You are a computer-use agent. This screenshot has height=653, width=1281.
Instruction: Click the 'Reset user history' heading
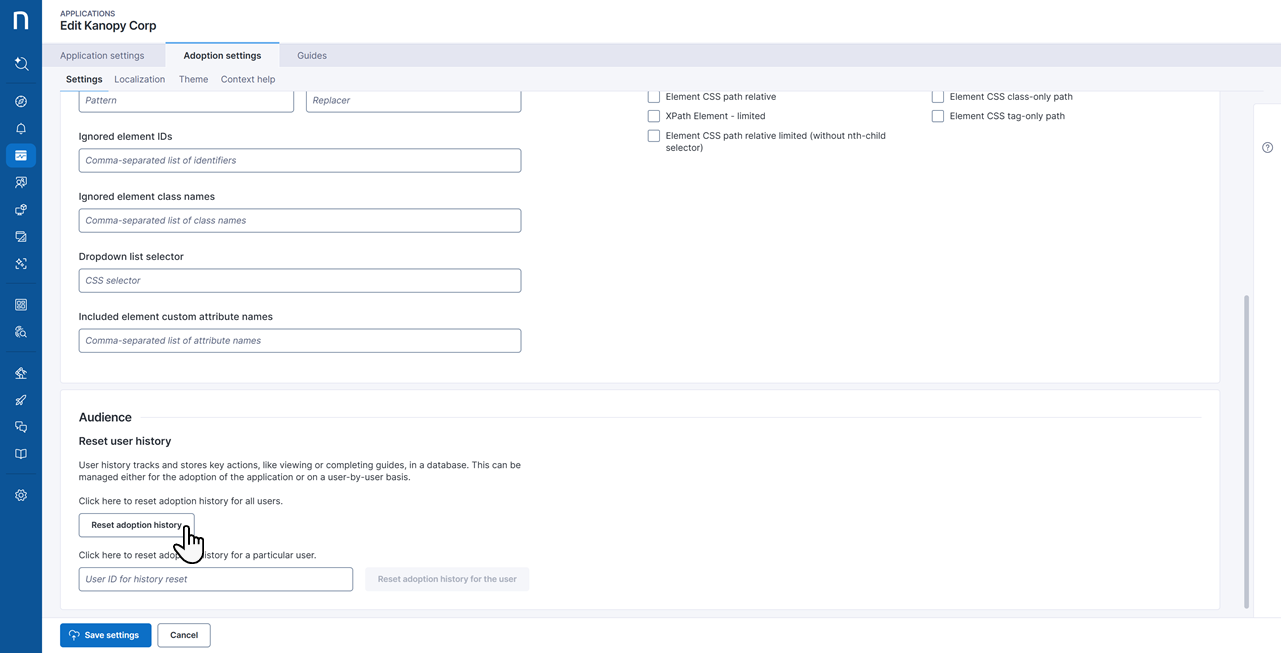coord(125,441)
